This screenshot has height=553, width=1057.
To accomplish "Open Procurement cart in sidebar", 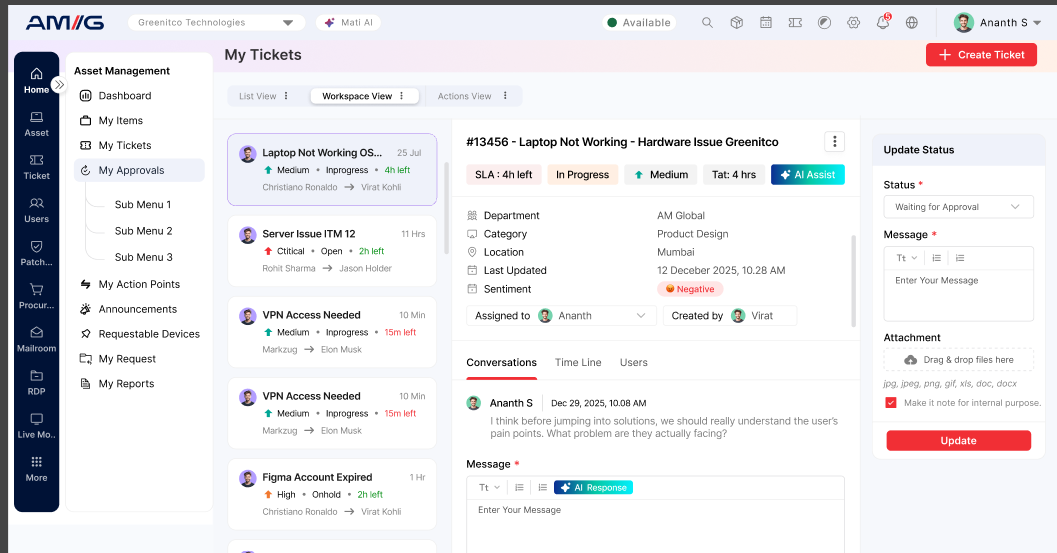I will [36, 296].
